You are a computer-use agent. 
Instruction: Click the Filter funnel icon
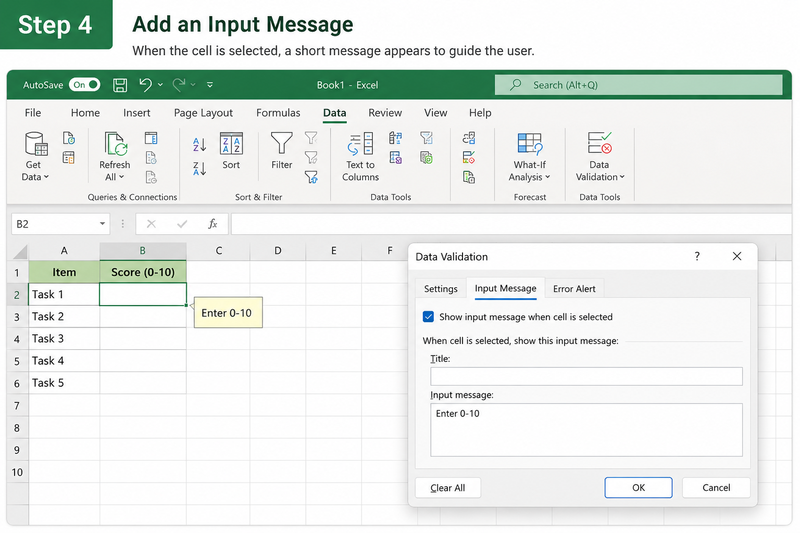coord(282,143)
